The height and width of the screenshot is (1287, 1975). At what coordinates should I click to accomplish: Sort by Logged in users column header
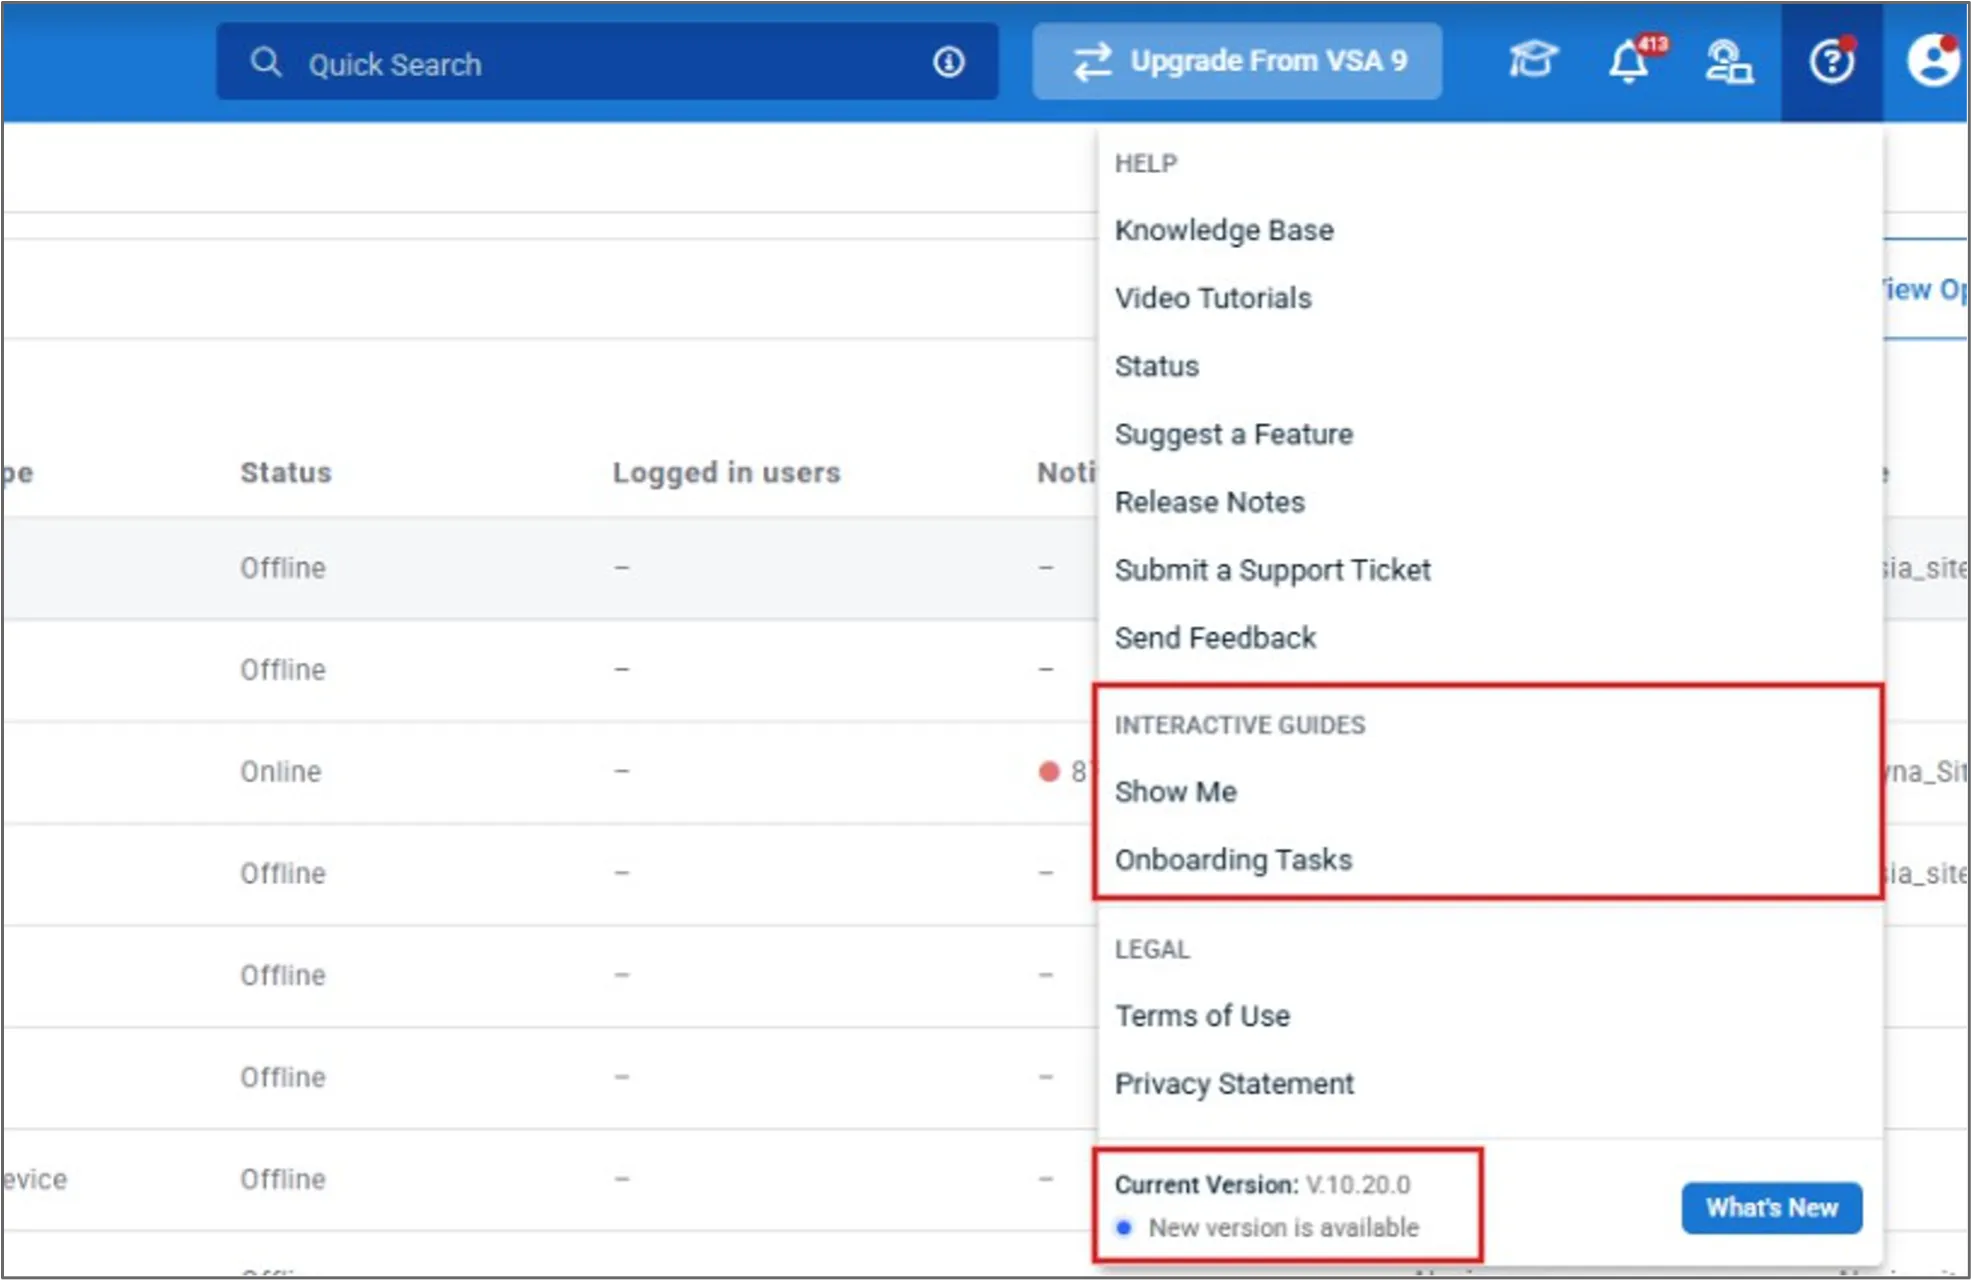pos(726,472)
